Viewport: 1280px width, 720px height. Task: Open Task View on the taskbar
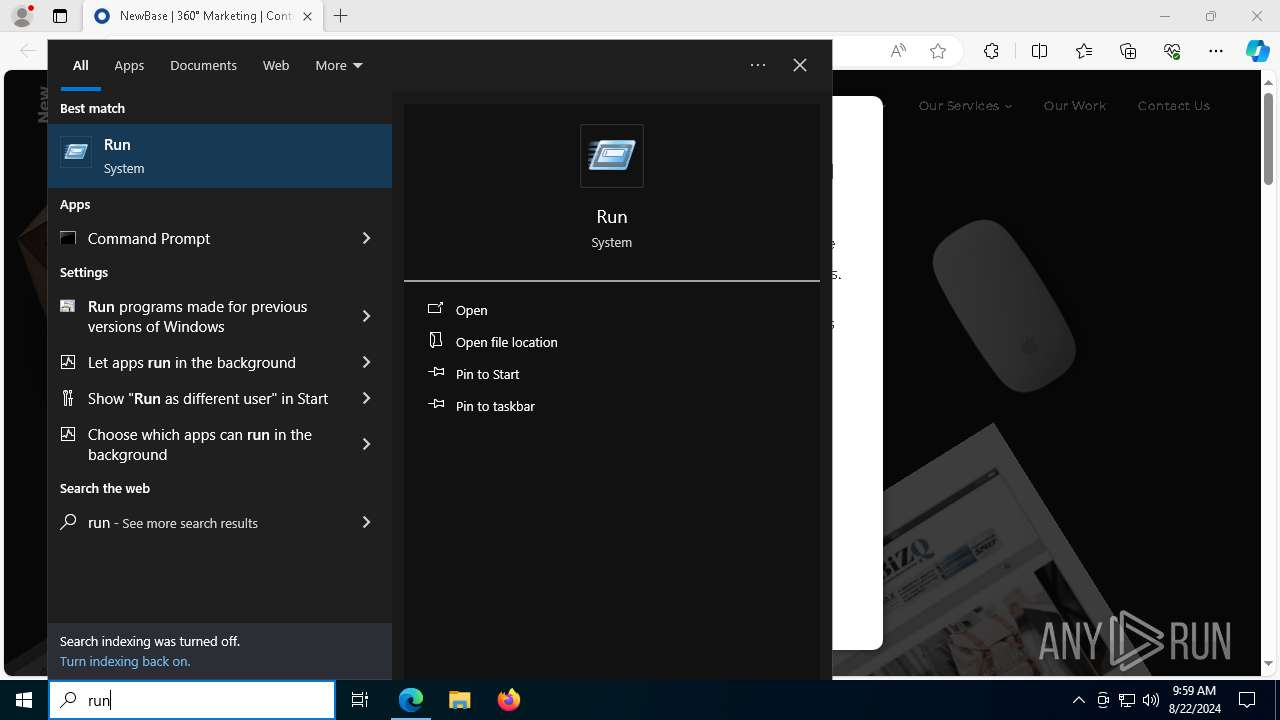click(360, 700)
